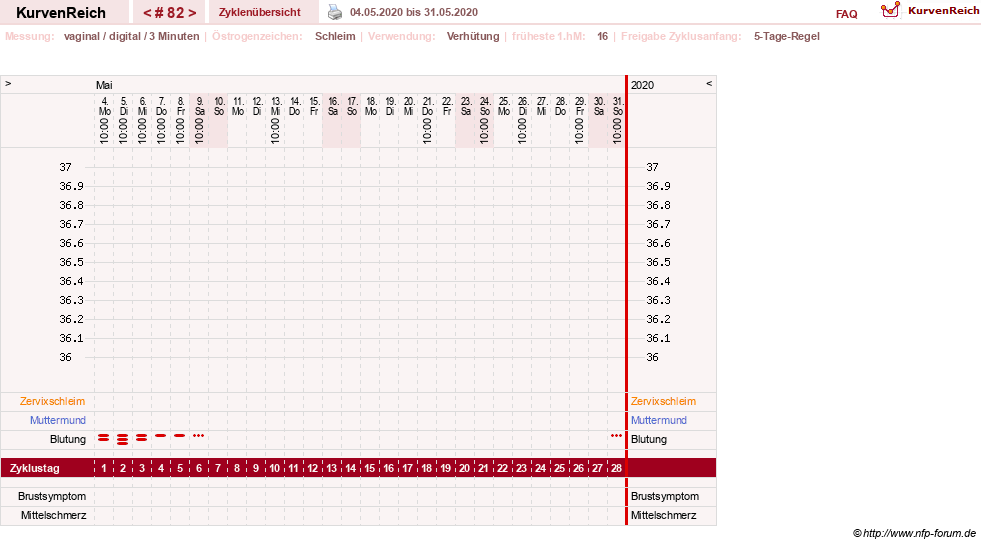This screenshot has height=545, width=981.
Task: Click the measurement setting vaginal / digital / 3 Minuten
Action: (x=131, y=36)
